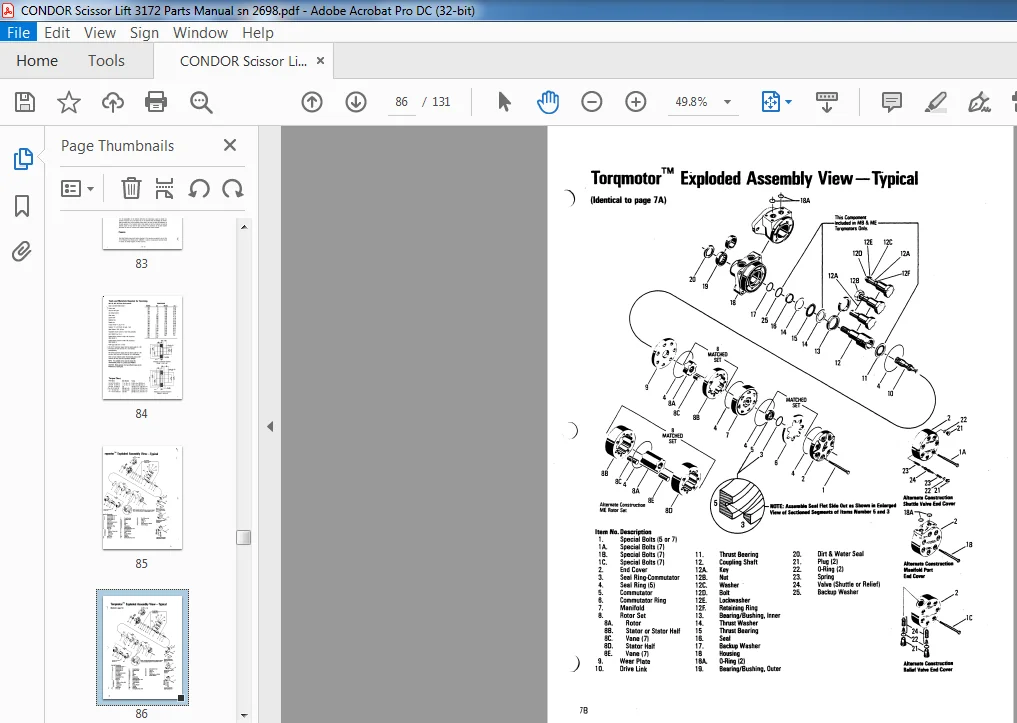The height and width of the screenshot is (723, 1017).
Task: Open the zoom level dropdown arrow
Action: tap(727, 102)
